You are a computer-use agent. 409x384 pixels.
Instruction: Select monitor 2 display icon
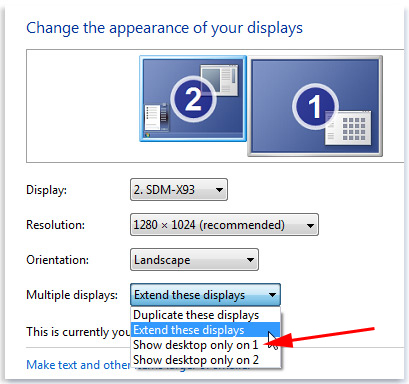click(193, 99)
